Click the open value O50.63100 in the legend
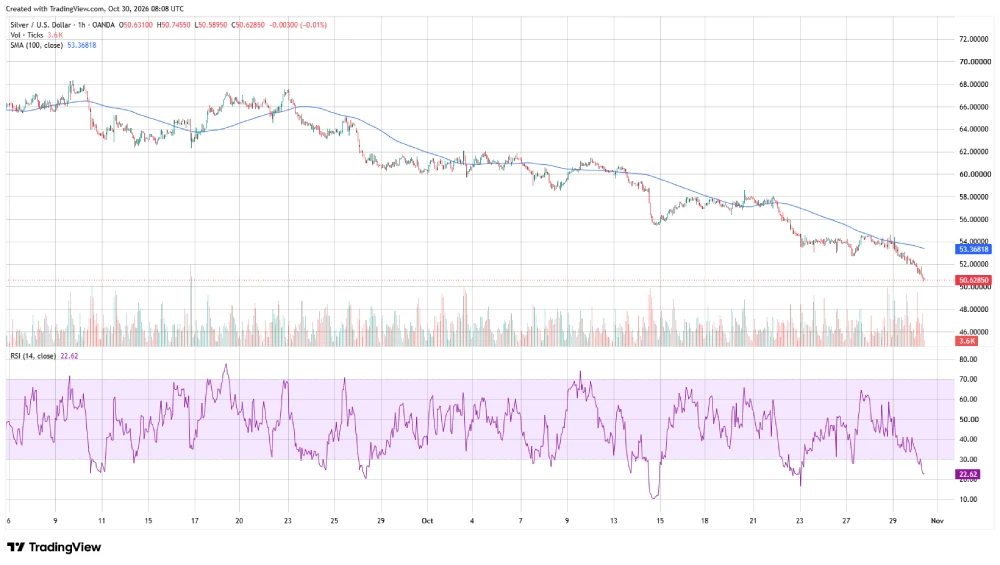1000x565 pixels. coord(138,25)
